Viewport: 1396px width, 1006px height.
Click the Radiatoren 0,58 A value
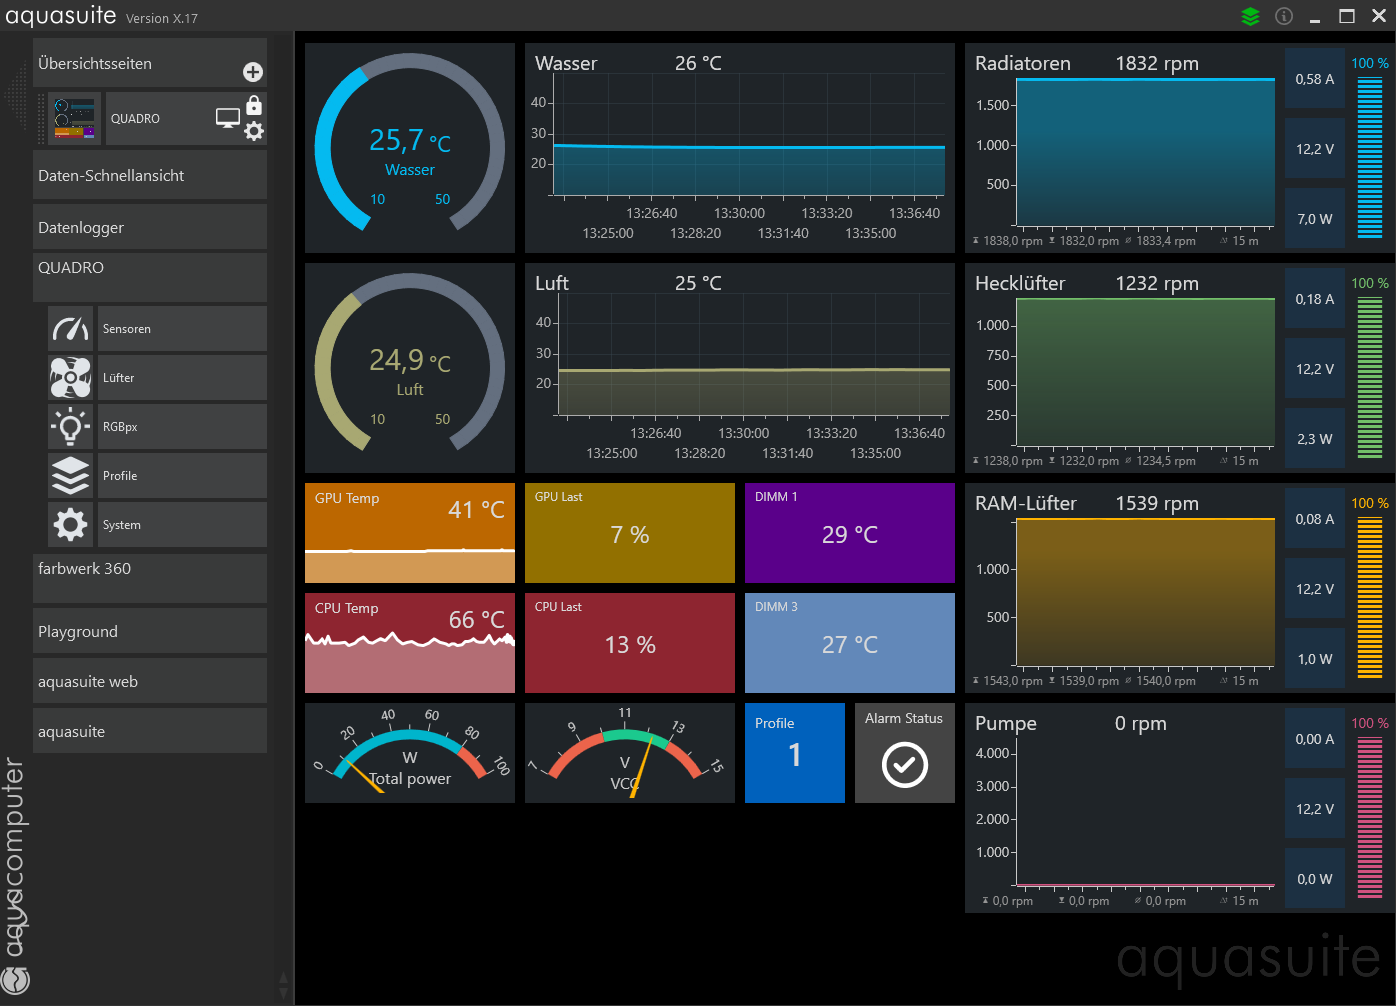tap(1315, 79)
